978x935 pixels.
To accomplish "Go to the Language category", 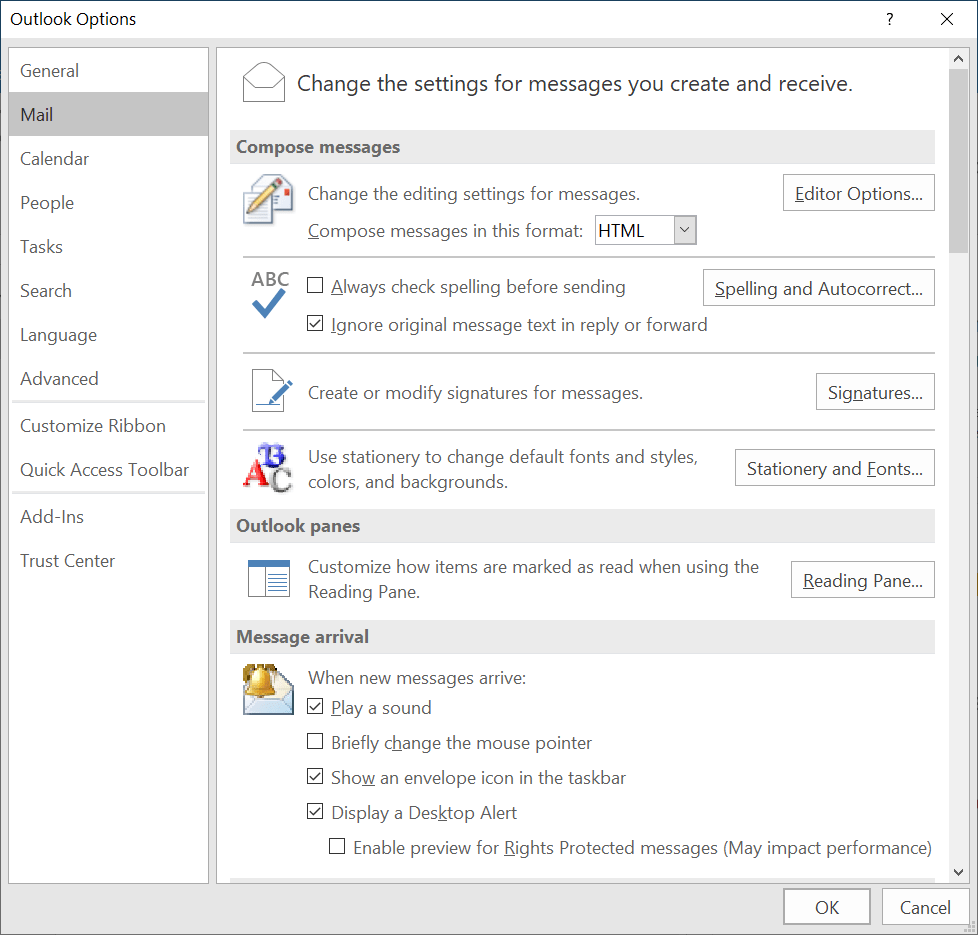I will (x=109, y=335).
